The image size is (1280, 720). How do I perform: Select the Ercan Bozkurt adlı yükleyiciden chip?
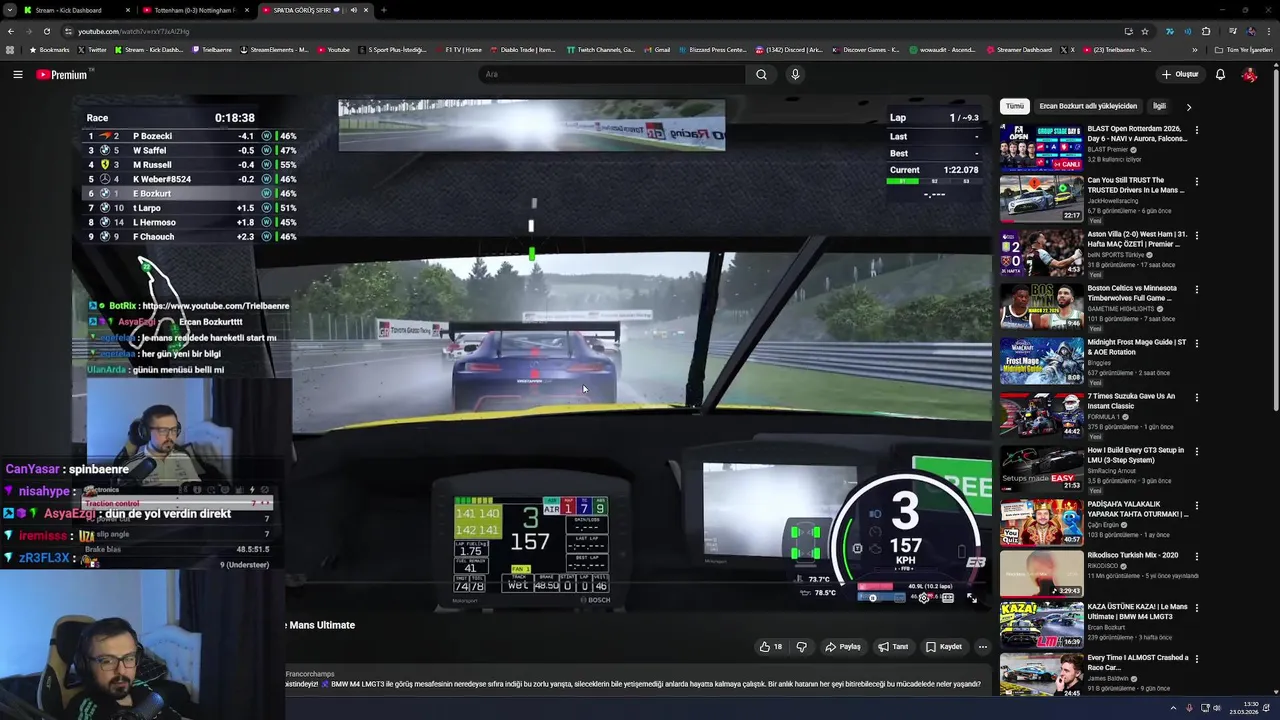pos(1088,106)
